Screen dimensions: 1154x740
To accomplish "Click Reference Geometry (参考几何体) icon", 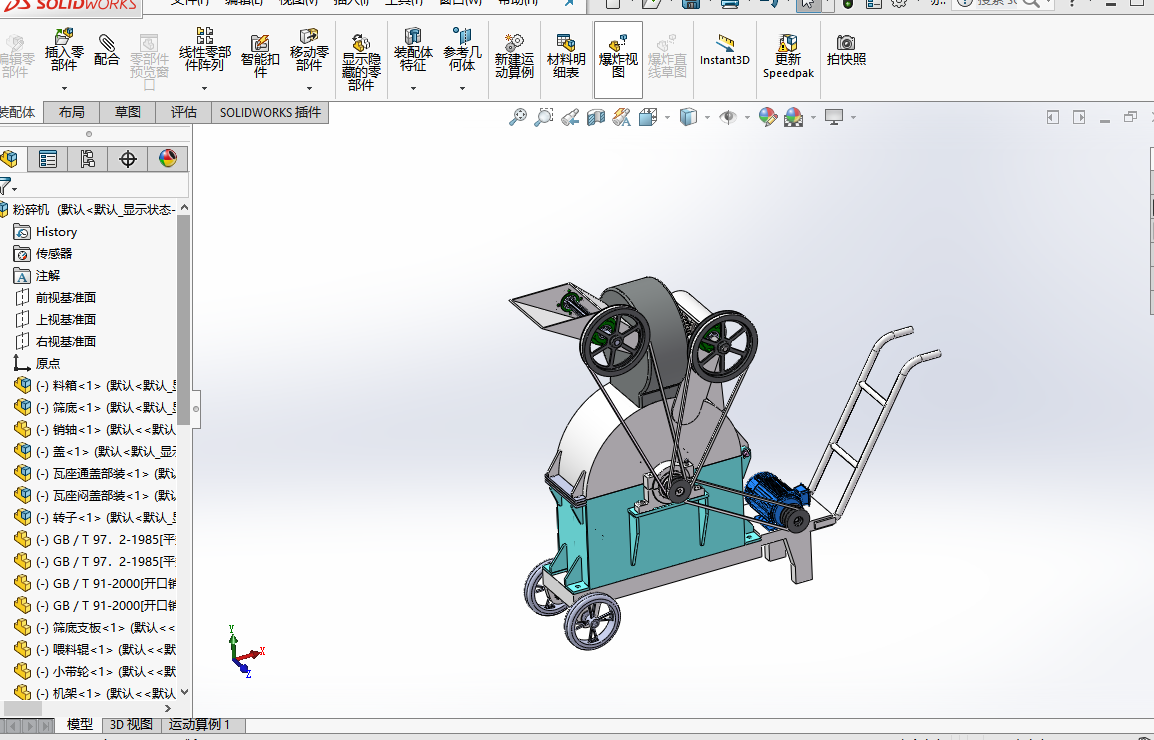I will click(x=462, y=50).
